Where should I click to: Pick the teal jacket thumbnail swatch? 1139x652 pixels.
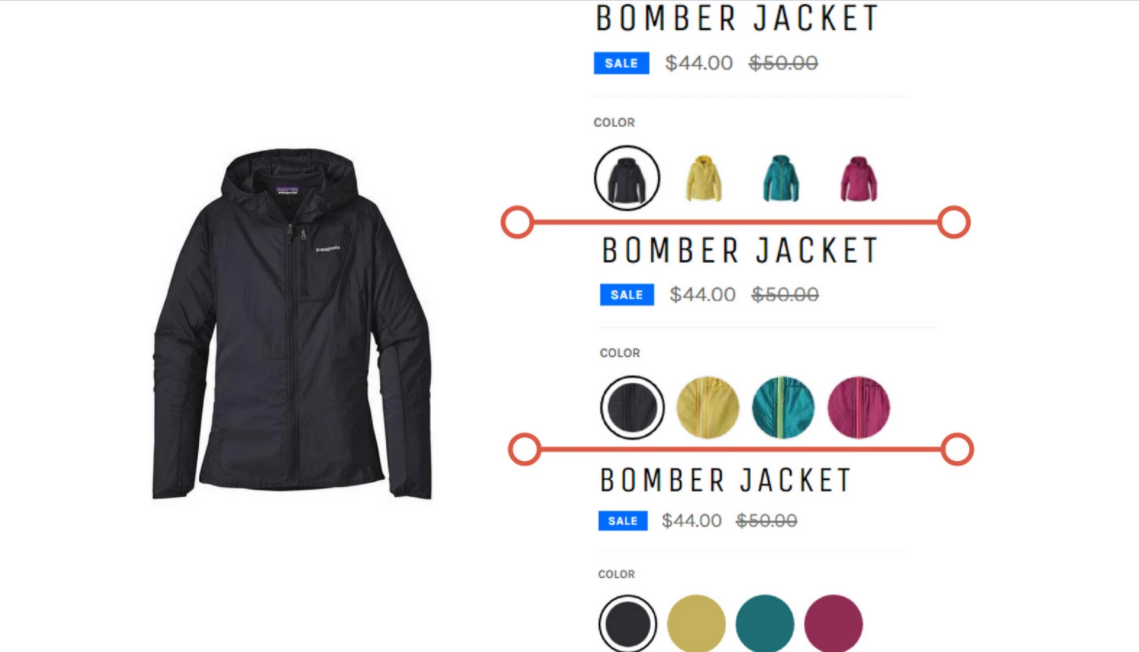(x=781, y=178)
